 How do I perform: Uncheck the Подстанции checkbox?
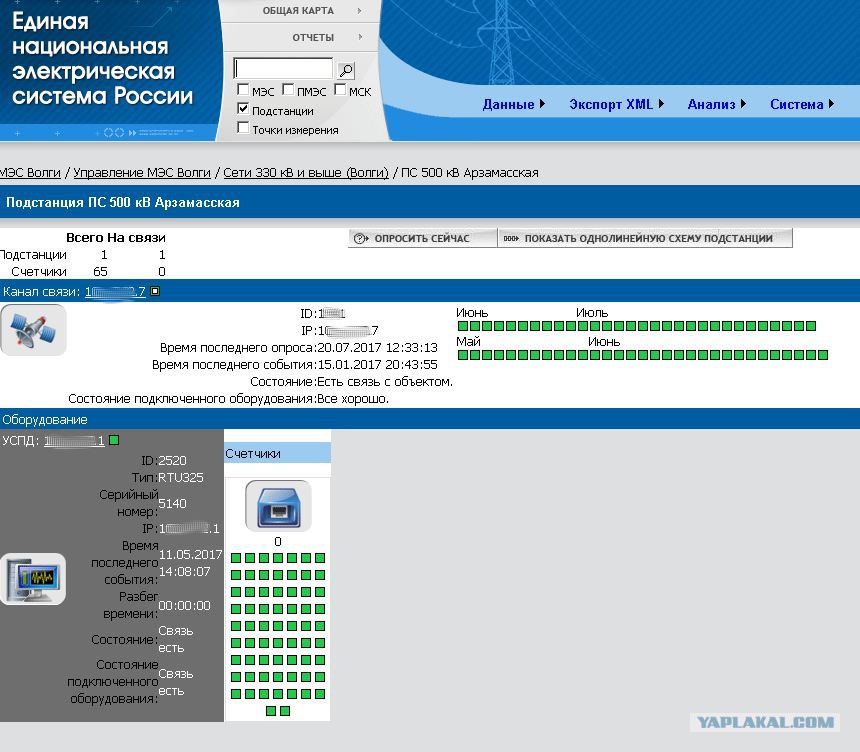tap(243, 109)
